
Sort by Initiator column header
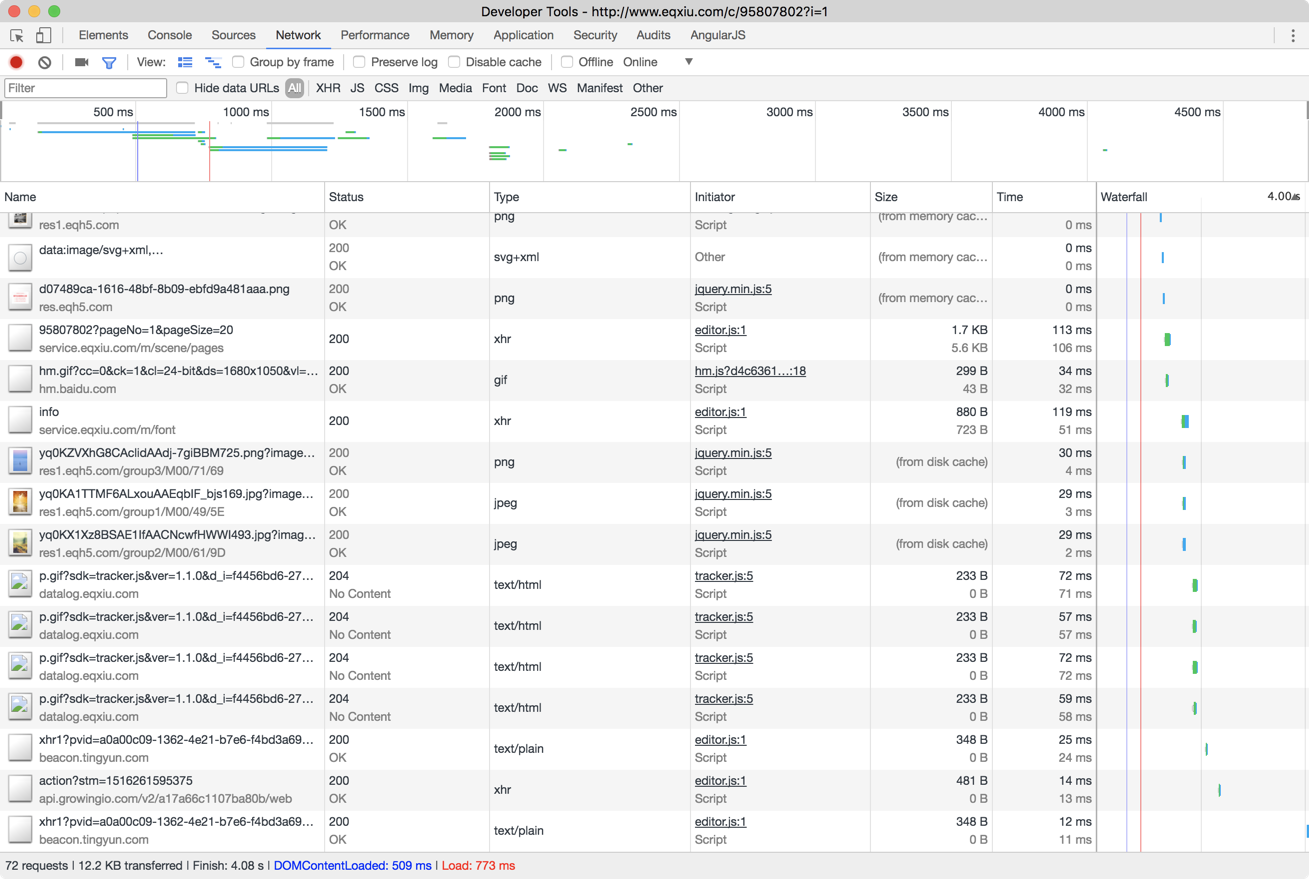pyautogui.click(x=780, y=197)
